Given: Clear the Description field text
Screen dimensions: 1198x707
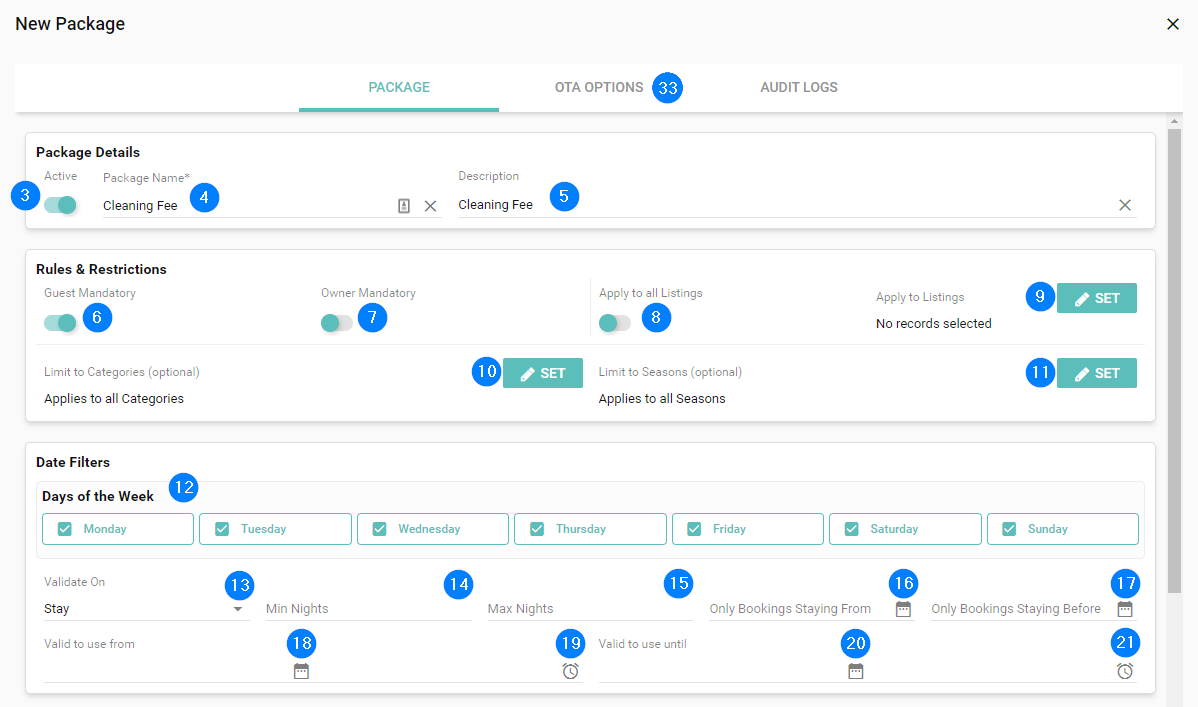Looking at the screenshot, I should pos(1125,205).
